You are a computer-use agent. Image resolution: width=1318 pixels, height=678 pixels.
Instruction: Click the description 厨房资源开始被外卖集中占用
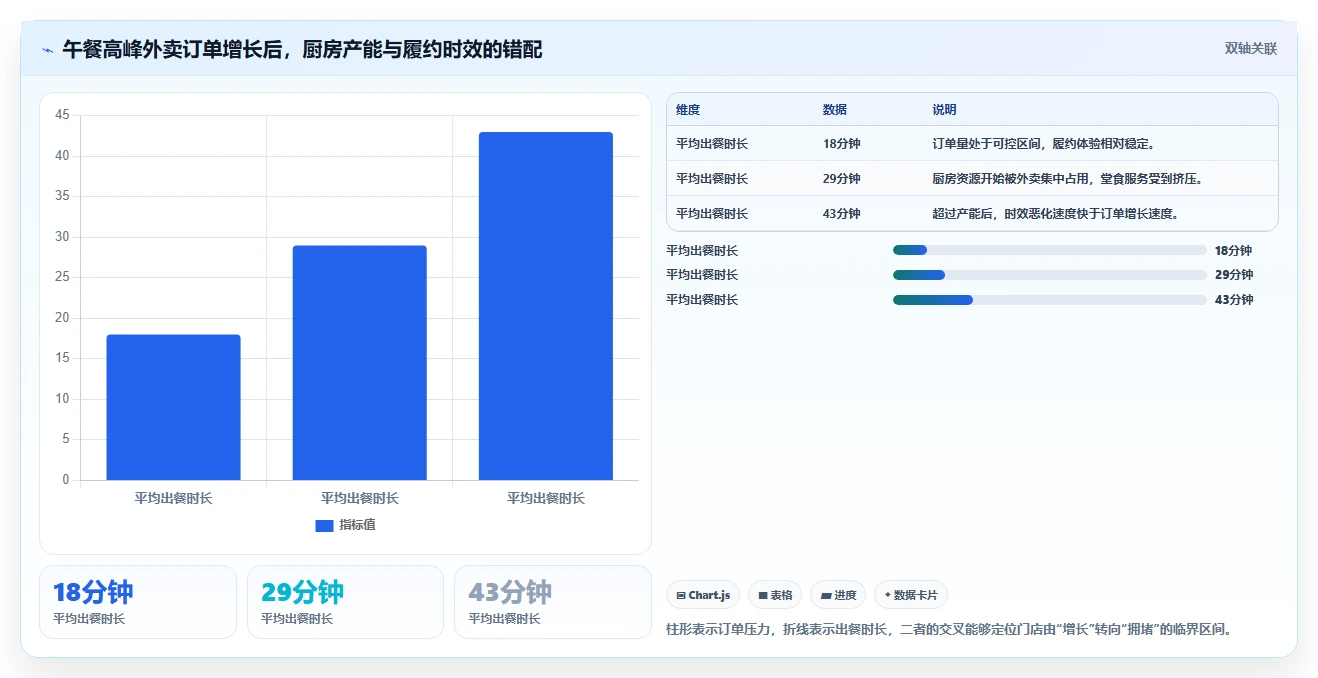point(1067,179)
